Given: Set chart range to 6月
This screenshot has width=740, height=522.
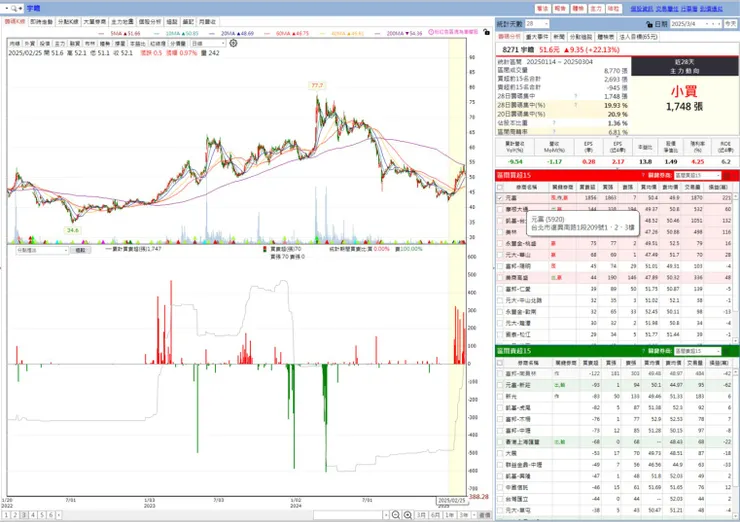Looking at the screenshot, I should pyautogui.click(x=435, y=515).
